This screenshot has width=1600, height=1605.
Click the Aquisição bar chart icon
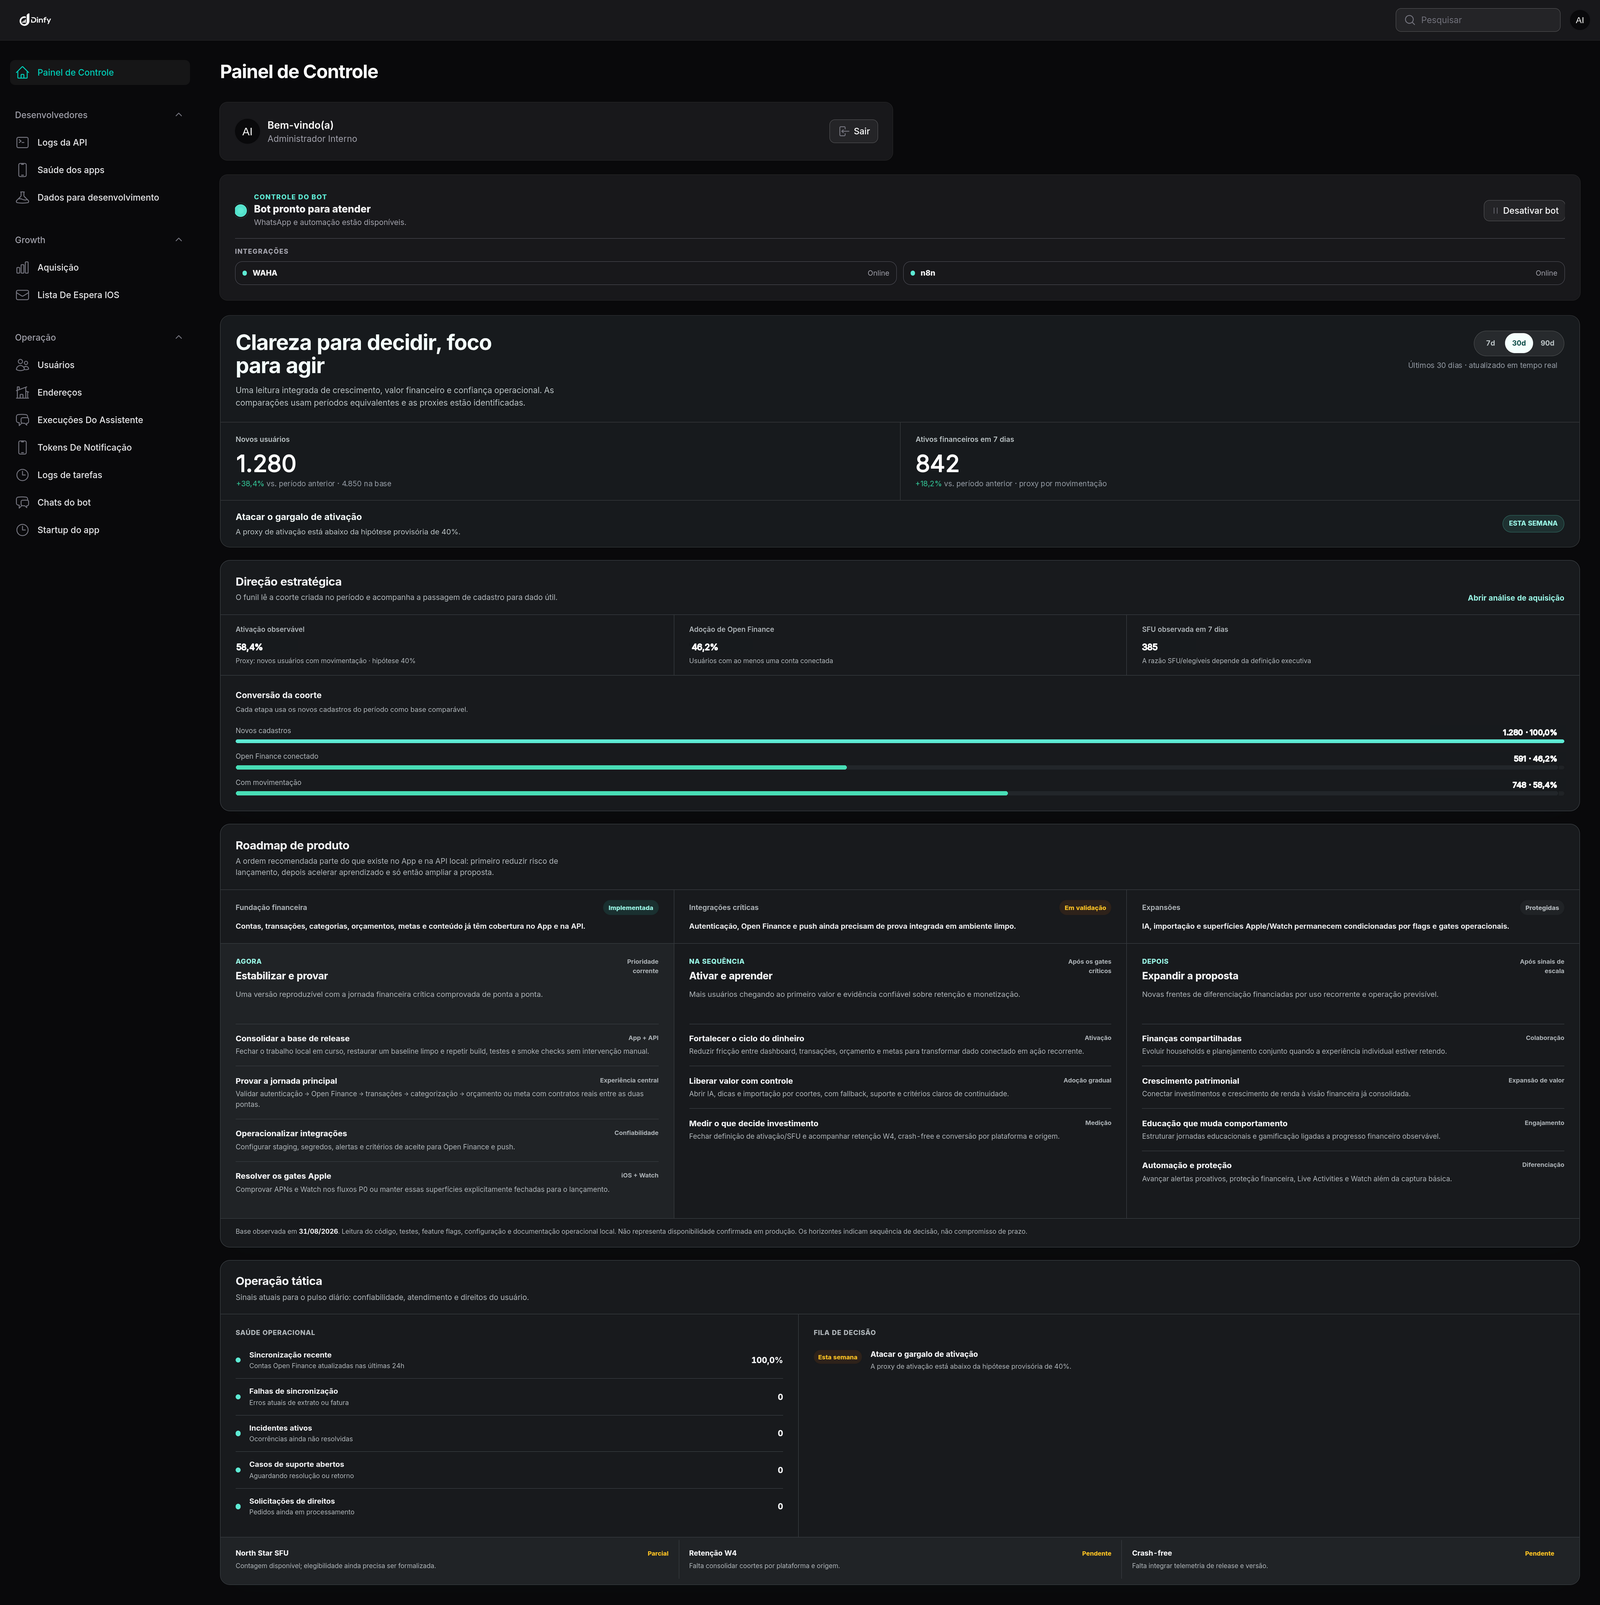pyautogui.click(x=23, y=267)
